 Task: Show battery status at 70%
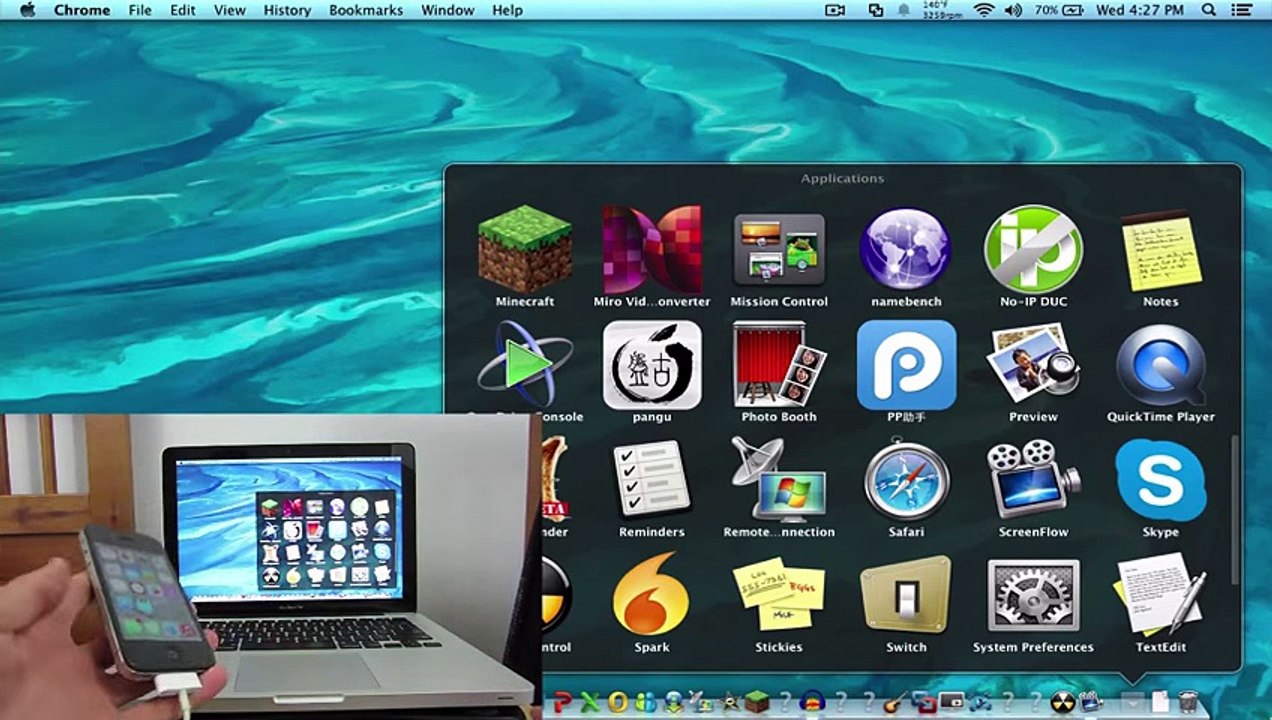[x=1060, y=10]
